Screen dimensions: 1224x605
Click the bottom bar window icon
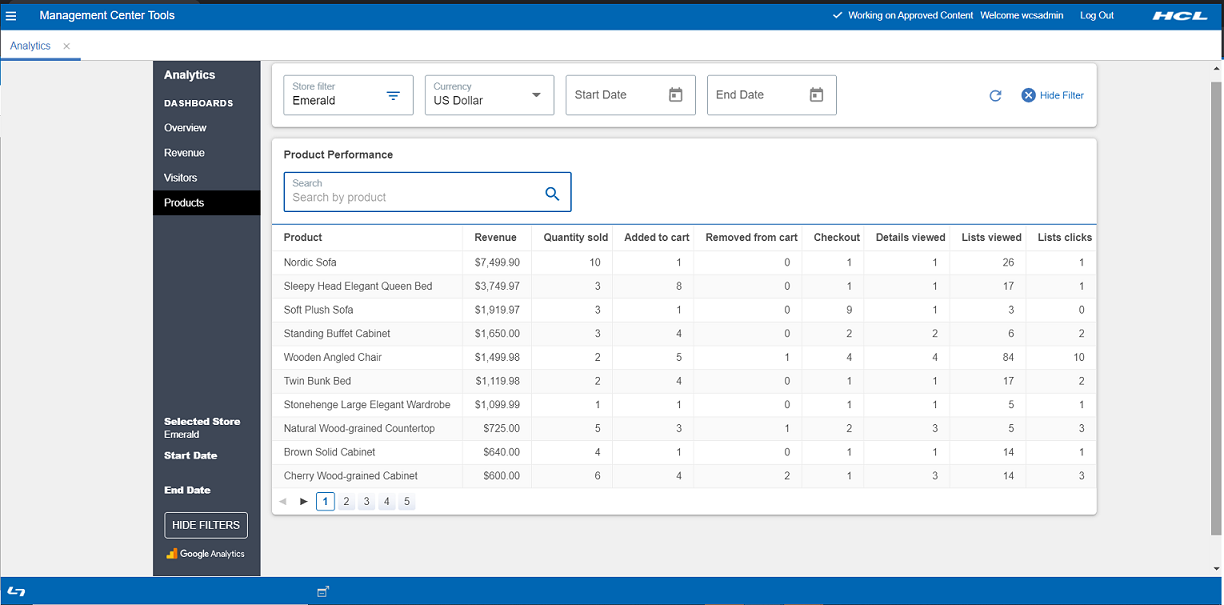(323, 592)
